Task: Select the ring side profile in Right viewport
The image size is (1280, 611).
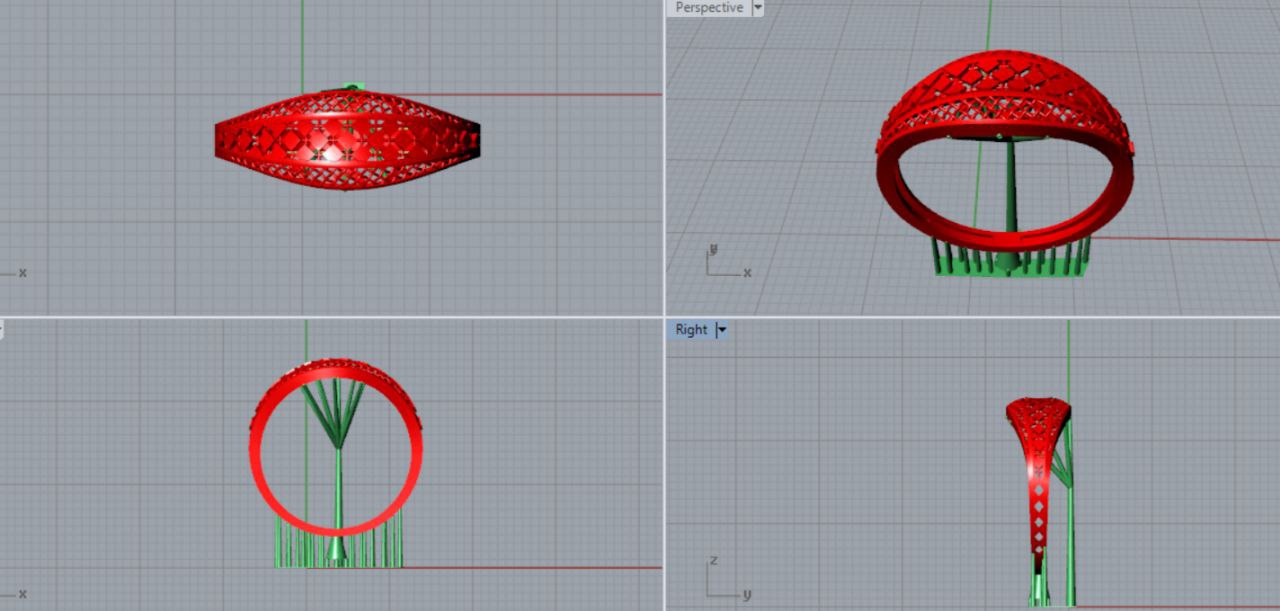Action: click(x=1036, y=450)
